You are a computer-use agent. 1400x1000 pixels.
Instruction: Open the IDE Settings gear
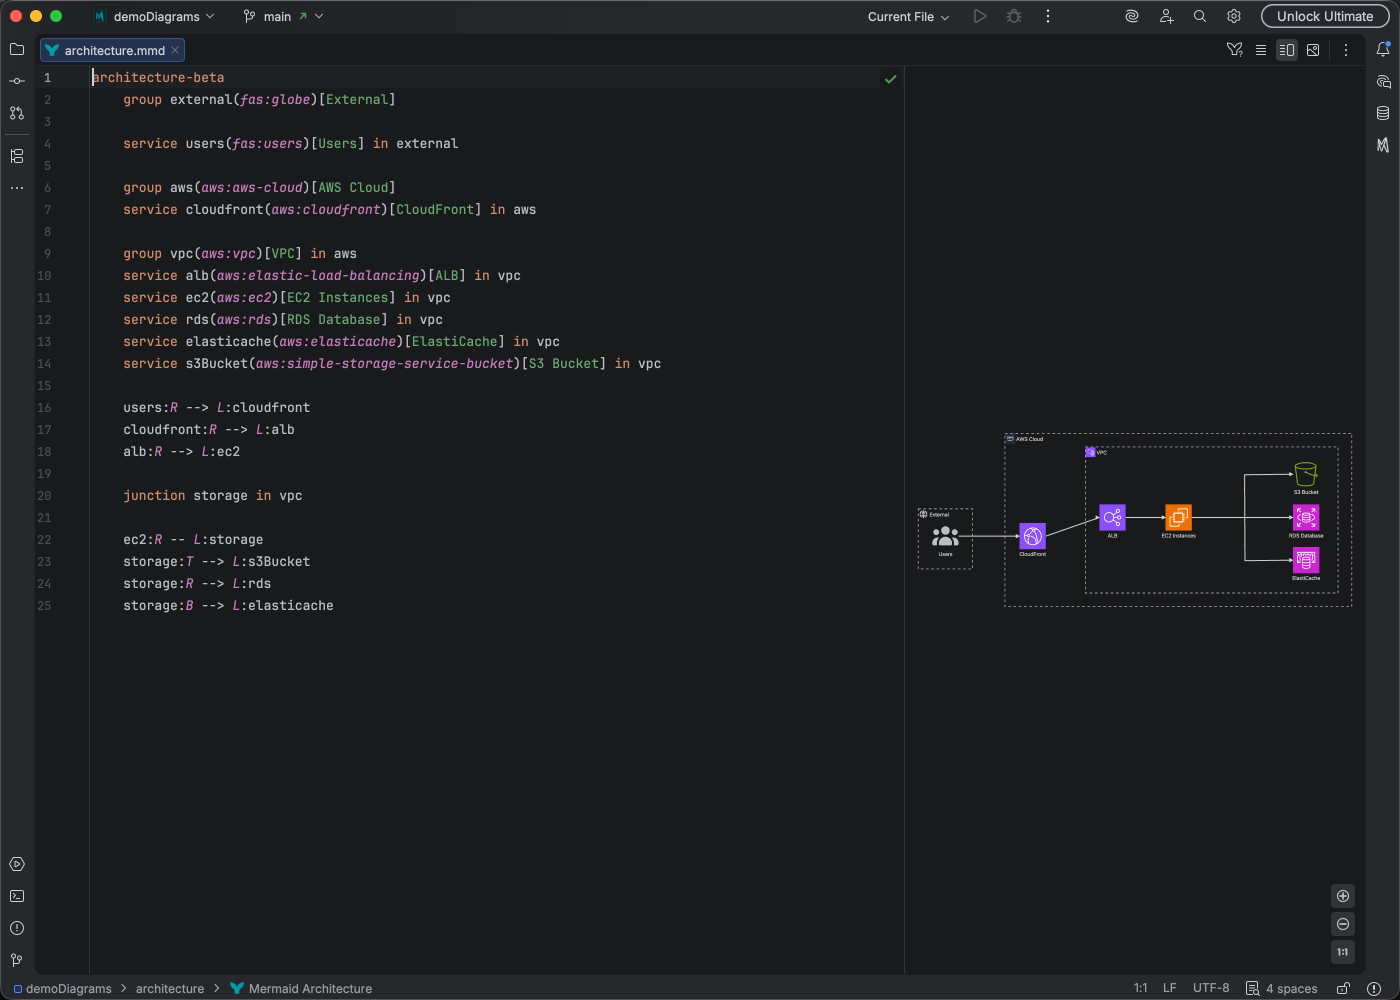[x=1233, y=16]
